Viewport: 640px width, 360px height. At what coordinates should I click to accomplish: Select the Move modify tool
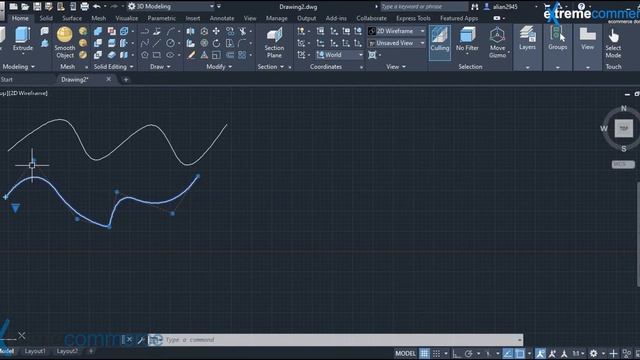pyautogui.click(x=216, y=31)
